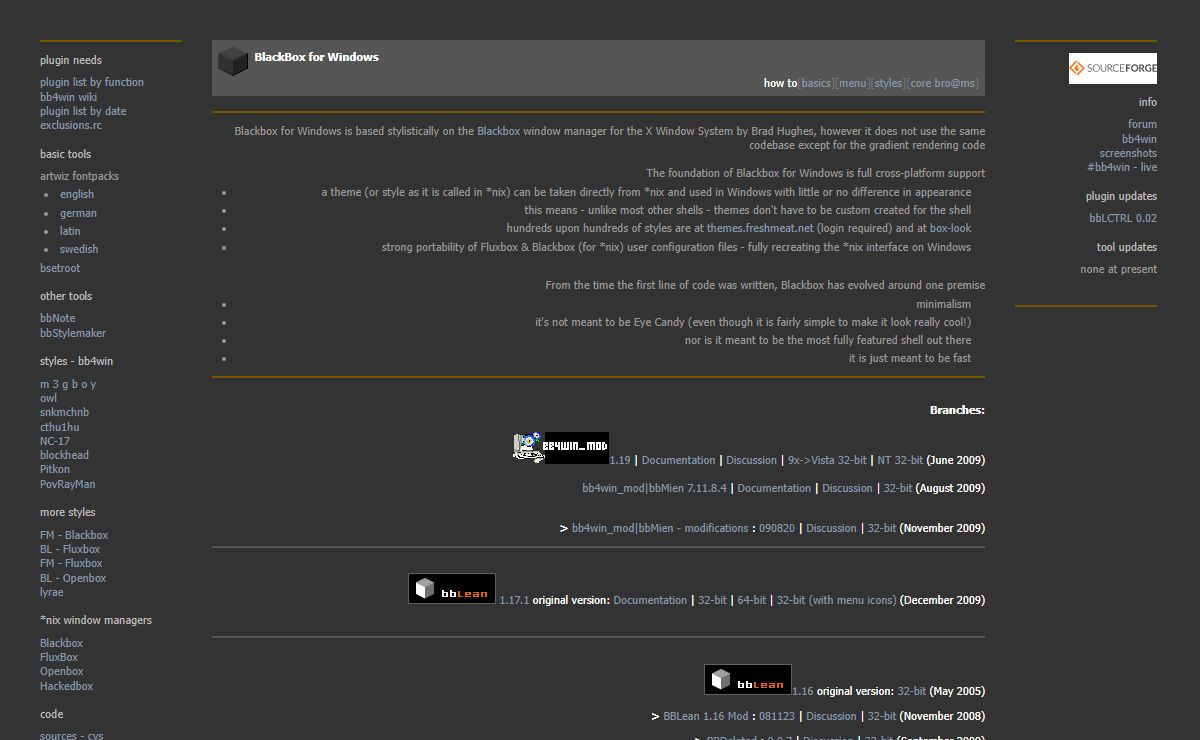This screenshot has width=1200, height=740.
Task: Open the Pitkon styles link
Action: 55,469
